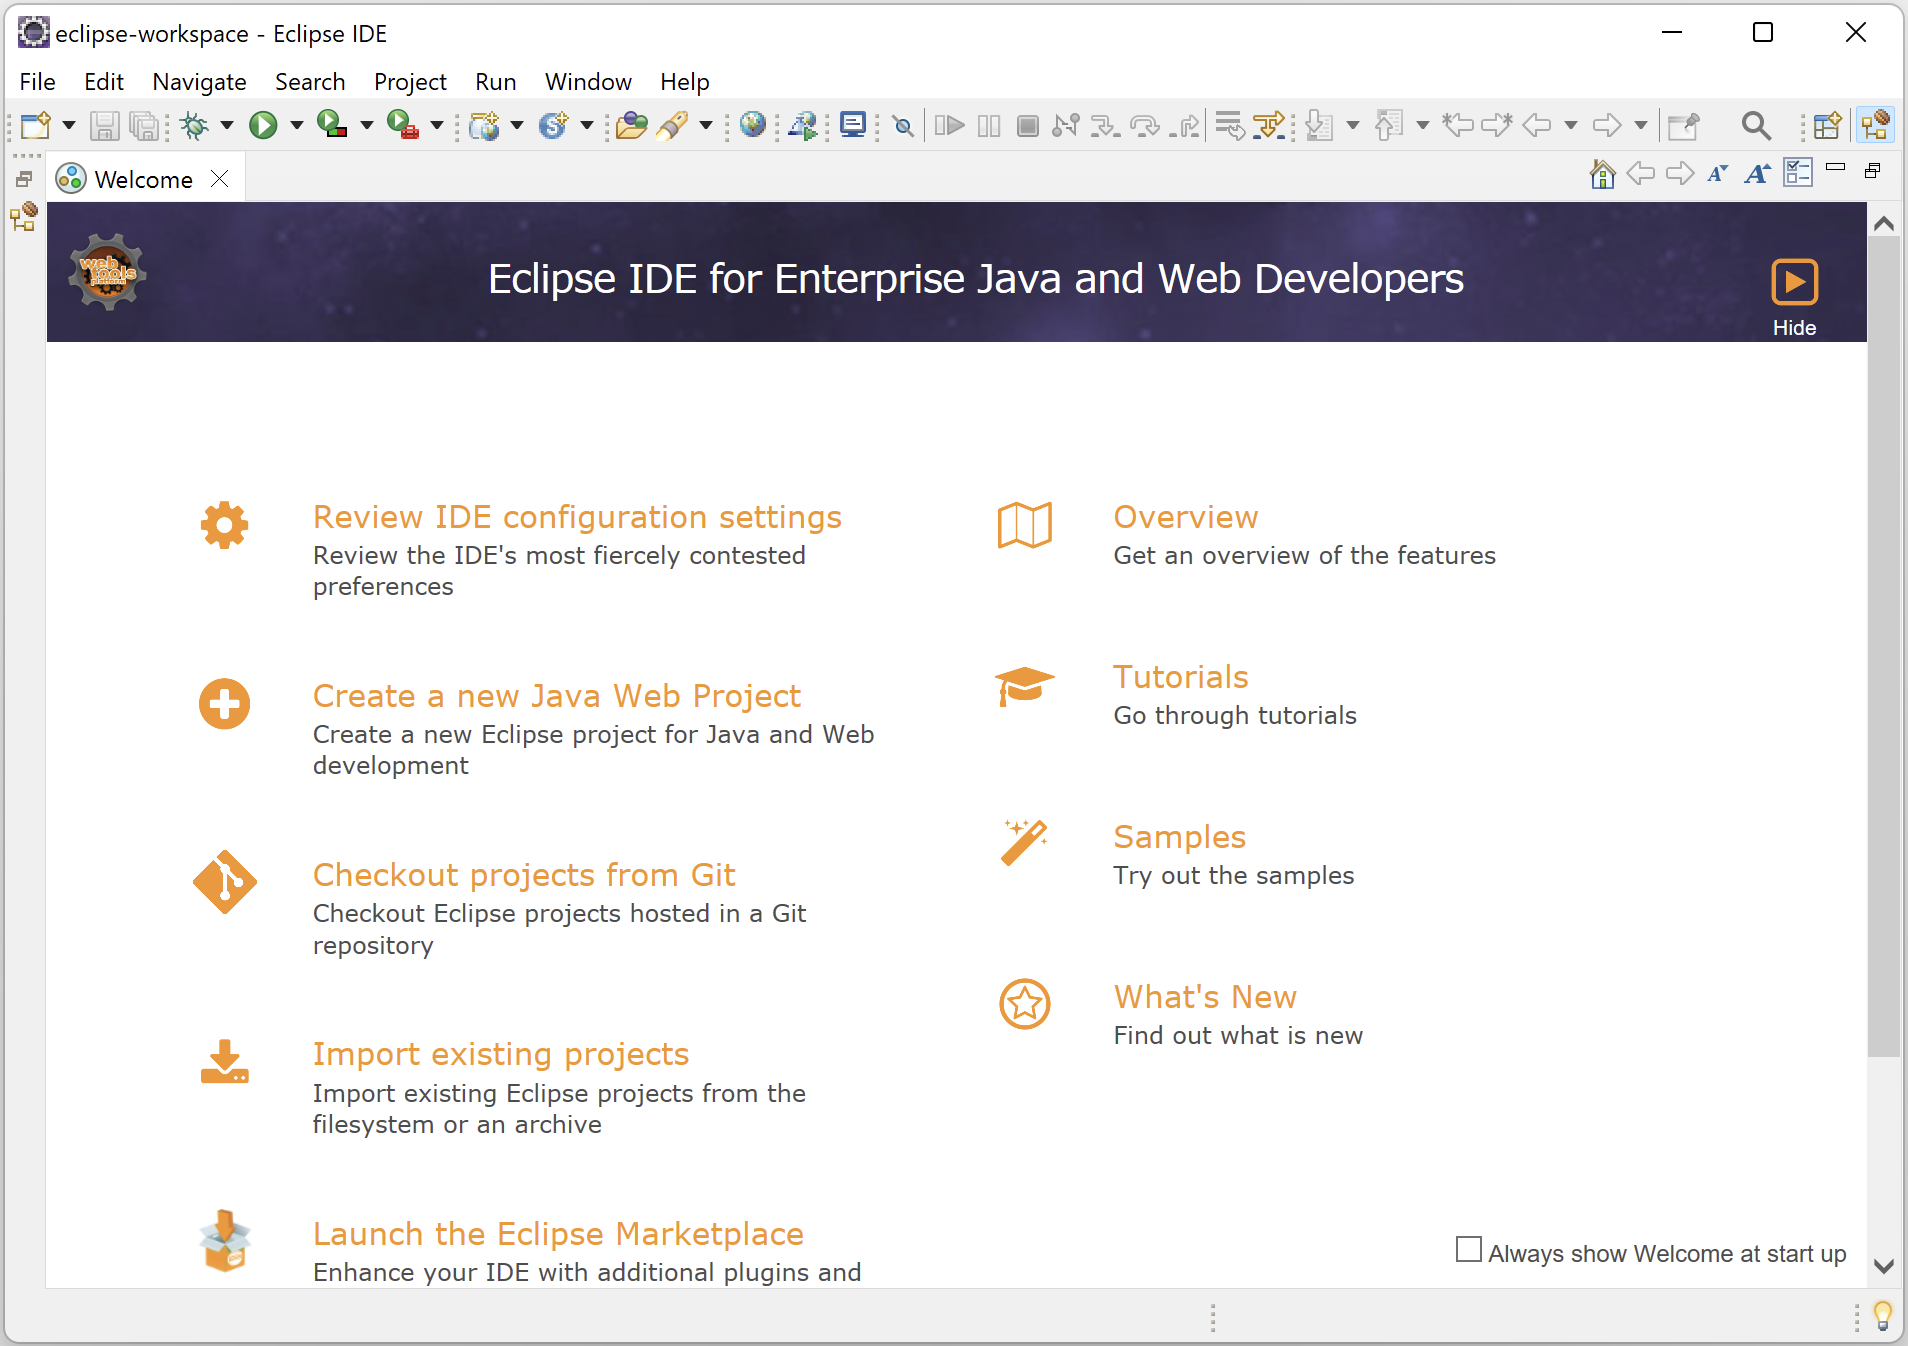Image resolution: width=1908 pixels, height=1346 pixels.
Task: Click the Coverage run icon
Action: pyautogui.click(x=332, y=126)
